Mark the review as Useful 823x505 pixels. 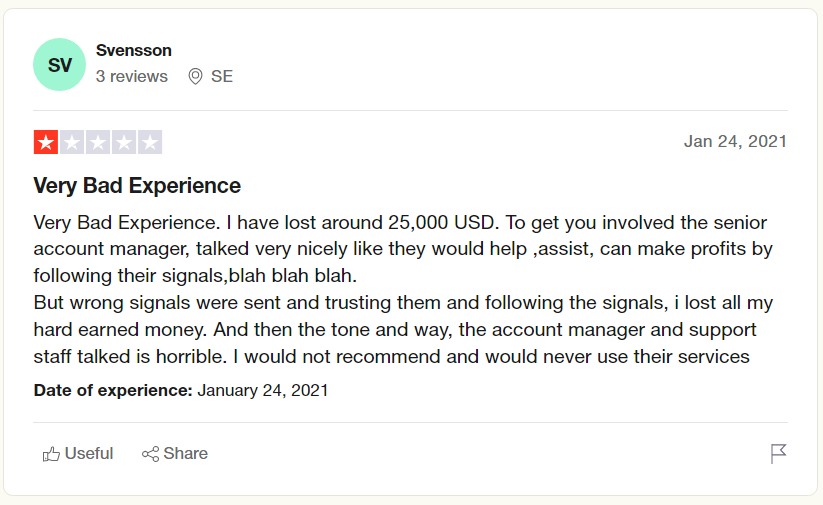(x=78, y=454)
